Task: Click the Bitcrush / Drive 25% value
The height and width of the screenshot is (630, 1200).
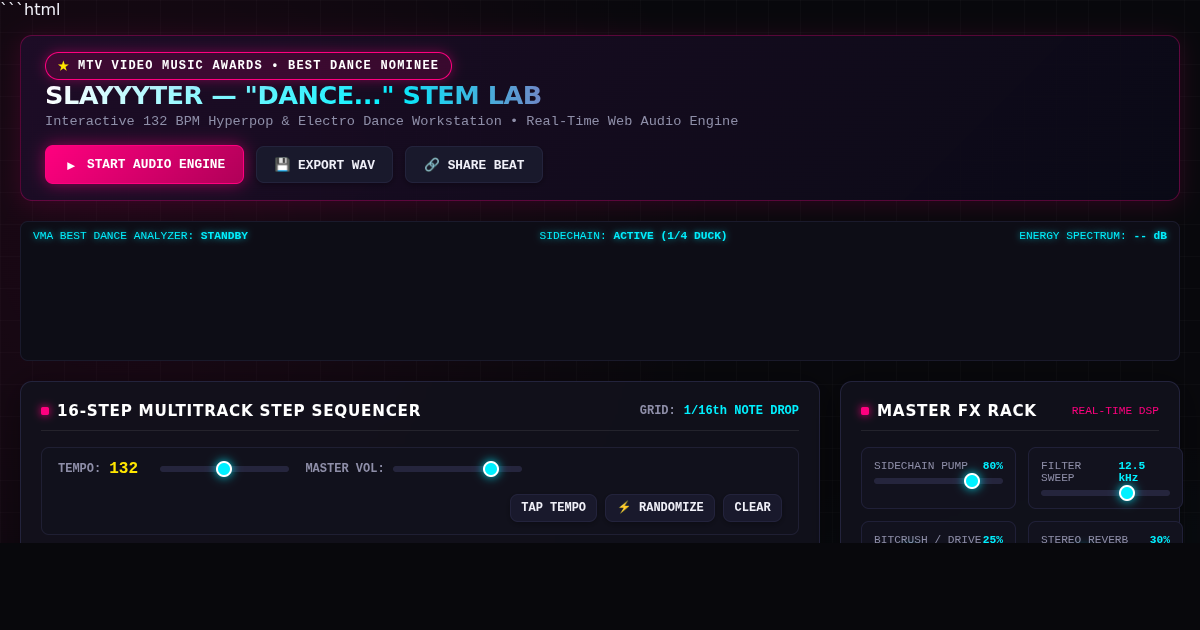Action: (x=992, y=540)
